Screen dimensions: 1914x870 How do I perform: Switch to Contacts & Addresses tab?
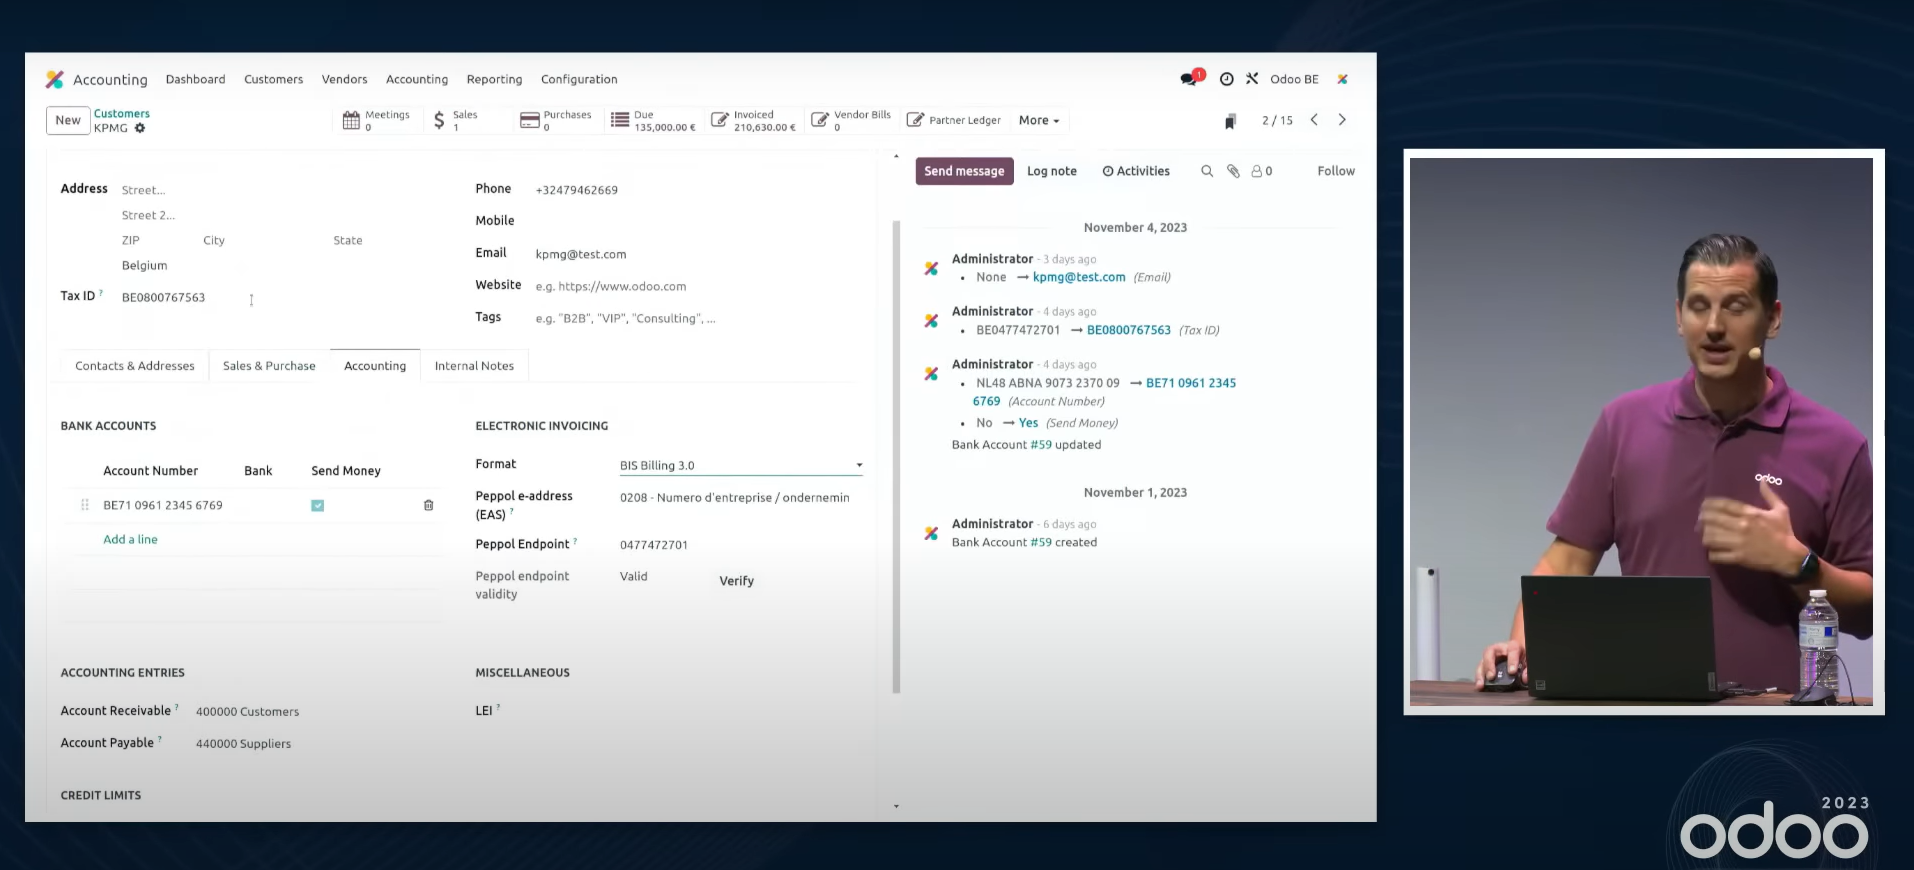tap(135, 366)
